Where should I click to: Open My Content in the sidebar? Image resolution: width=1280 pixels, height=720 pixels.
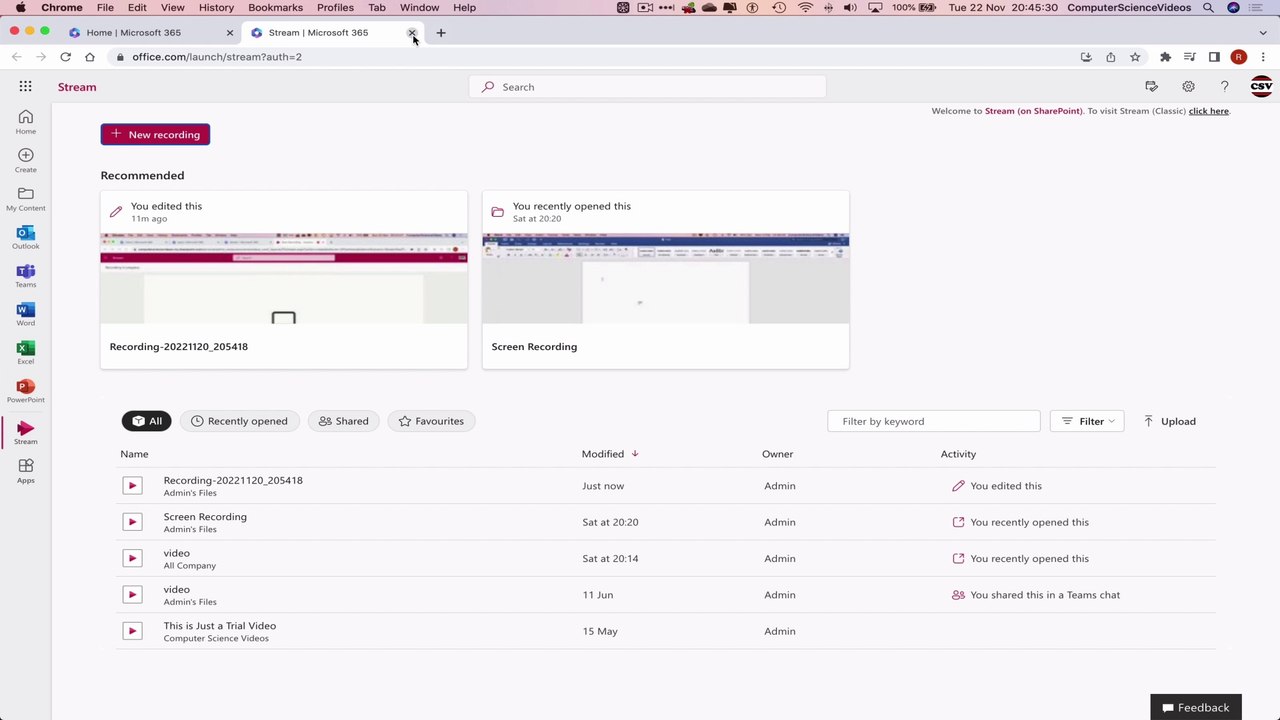coord(25,199)
